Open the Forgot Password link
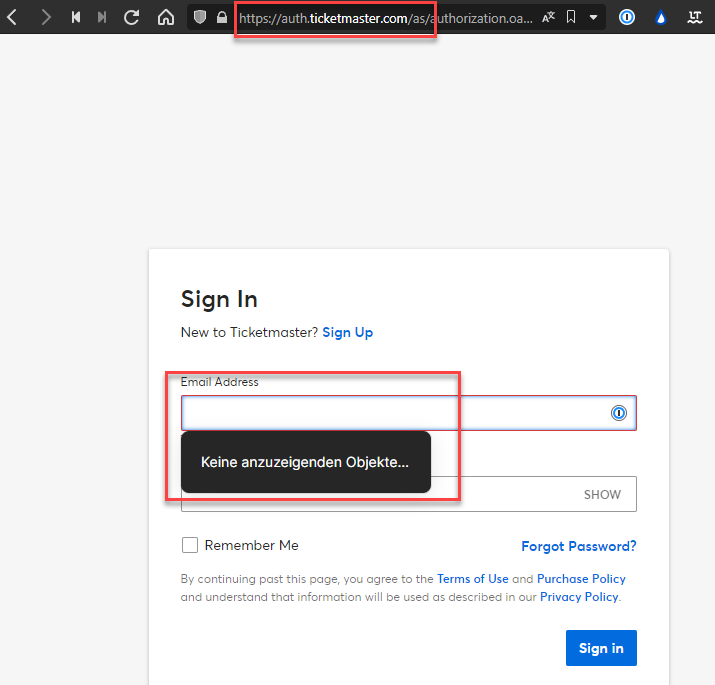 (578, 546)
